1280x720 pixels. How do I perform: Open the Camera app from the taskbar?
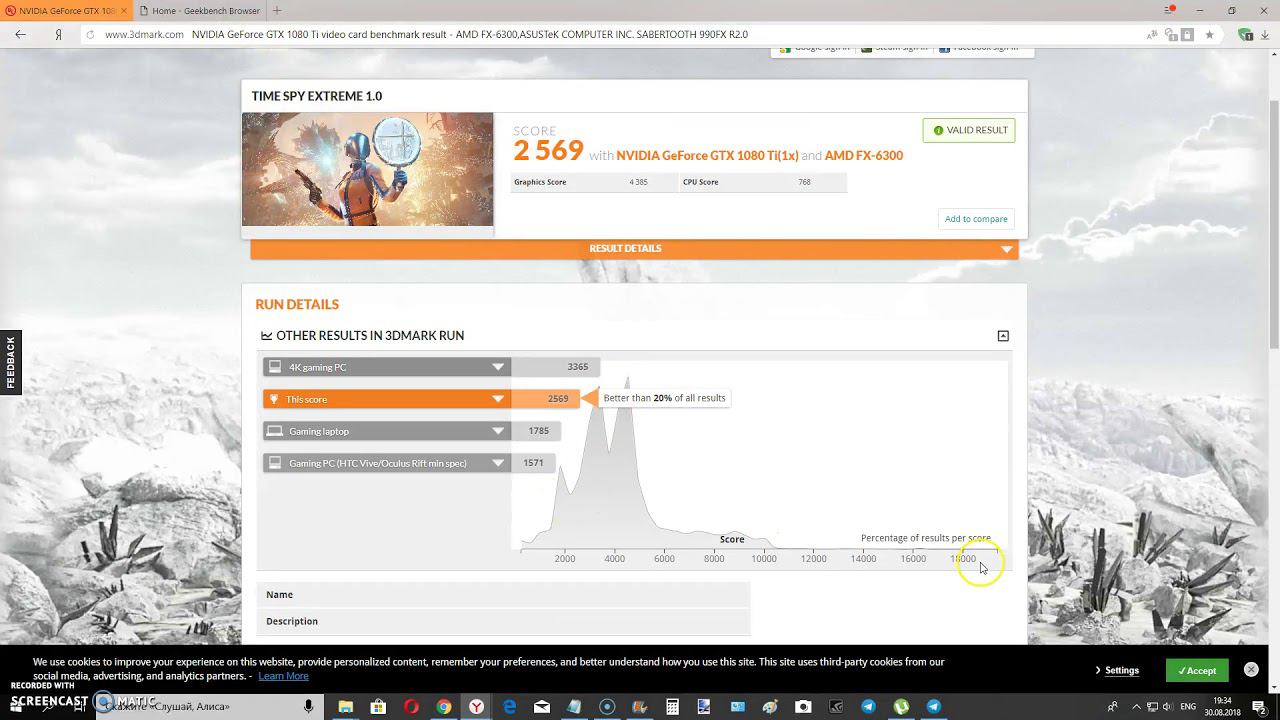[x=803, y=706]
